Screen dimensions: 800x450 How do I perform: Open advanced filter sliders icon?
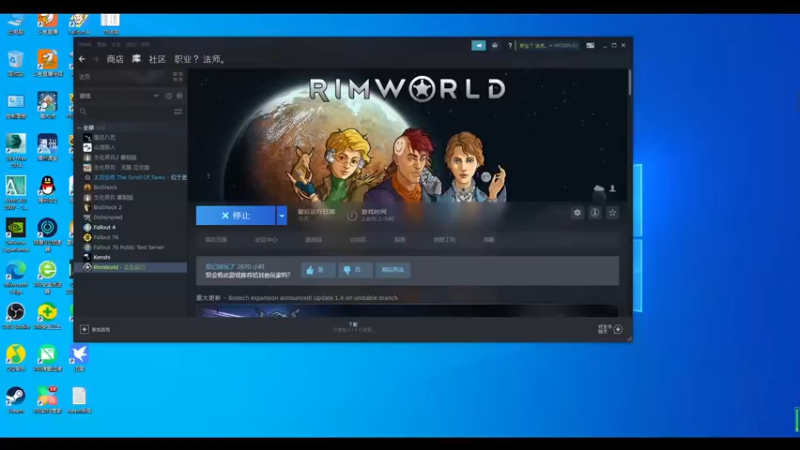click(x=178, y=112)
